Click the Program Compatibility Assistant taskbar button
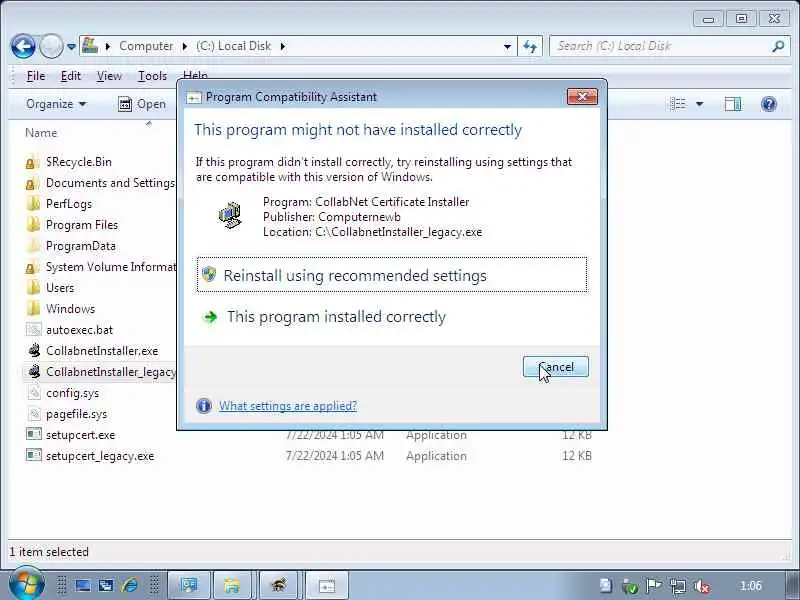 (x=327, y=585)
